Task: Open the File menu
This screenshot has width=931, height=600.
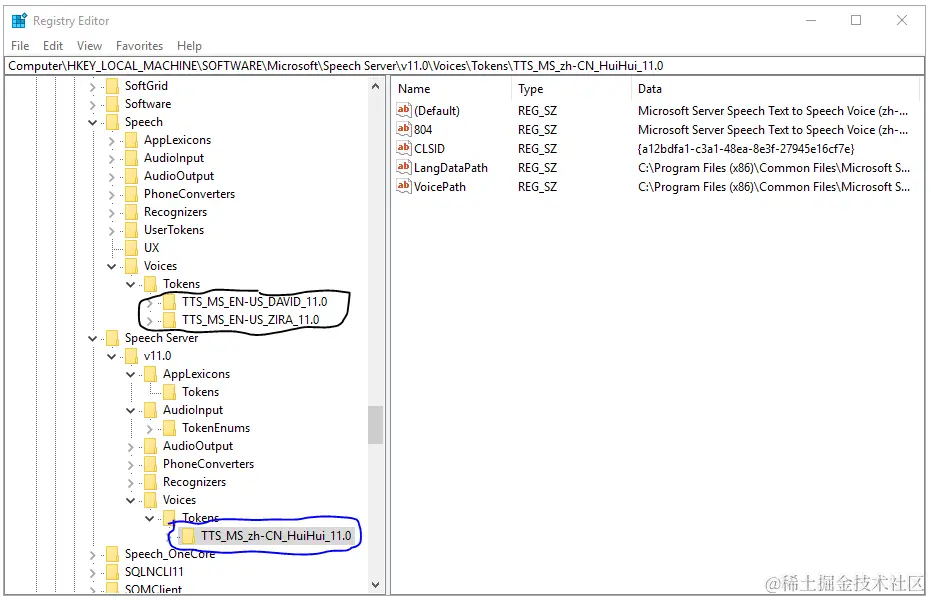Action: click(x=20, y=46)
